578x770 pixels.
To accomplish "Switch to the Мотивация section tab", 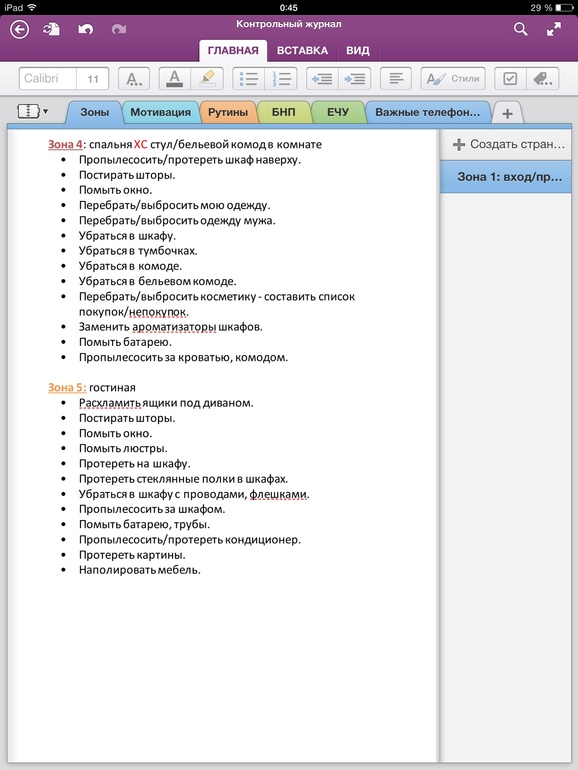I will [161, 112].
